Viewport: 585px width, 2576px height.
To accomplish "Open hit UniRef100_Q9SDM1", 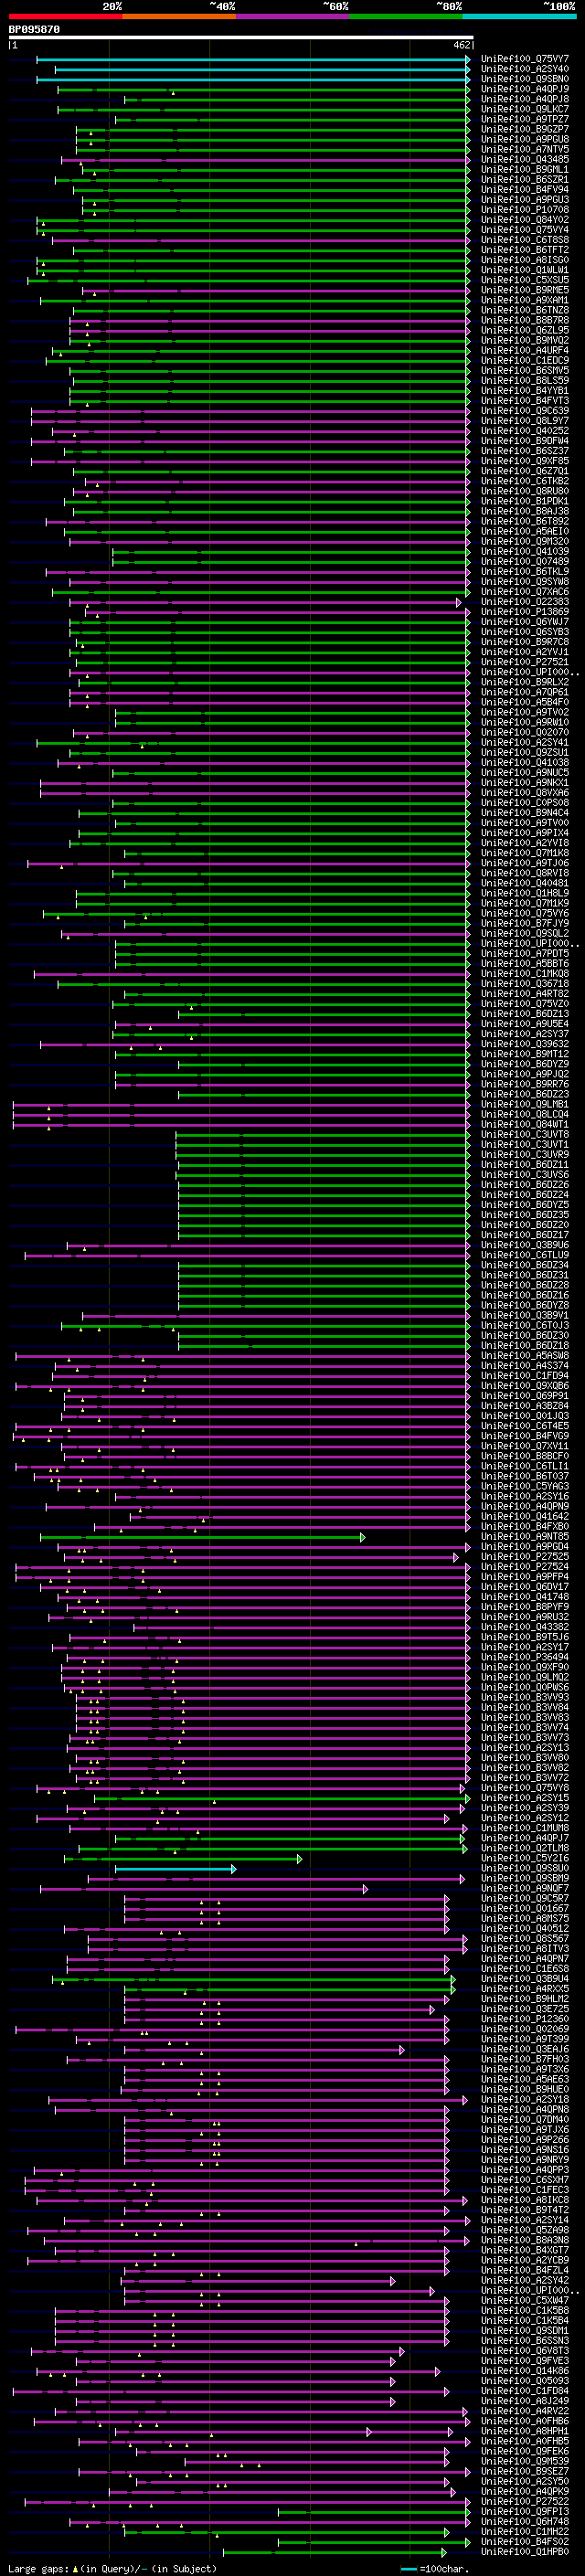I will [525, 2332].
